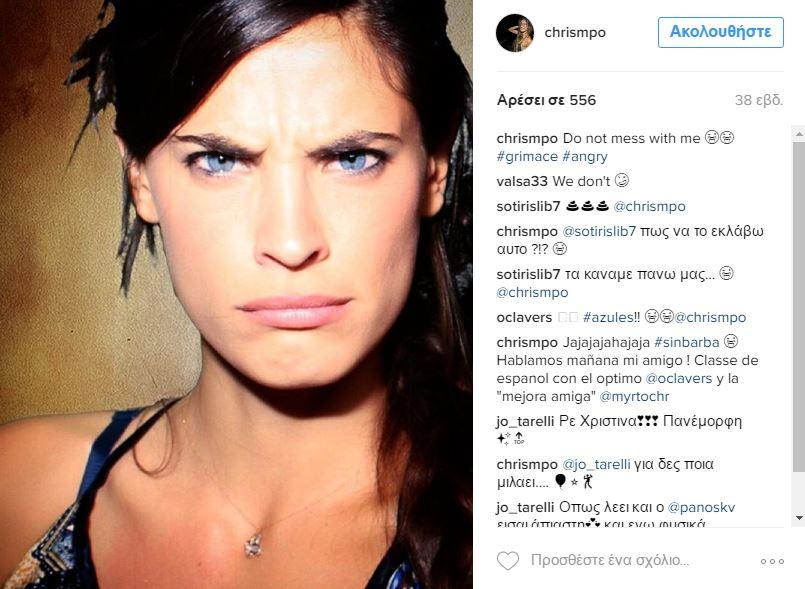Open valsa33 commenter profile
The height and width of the screenshot is (589, 805).
coord(522,181)
